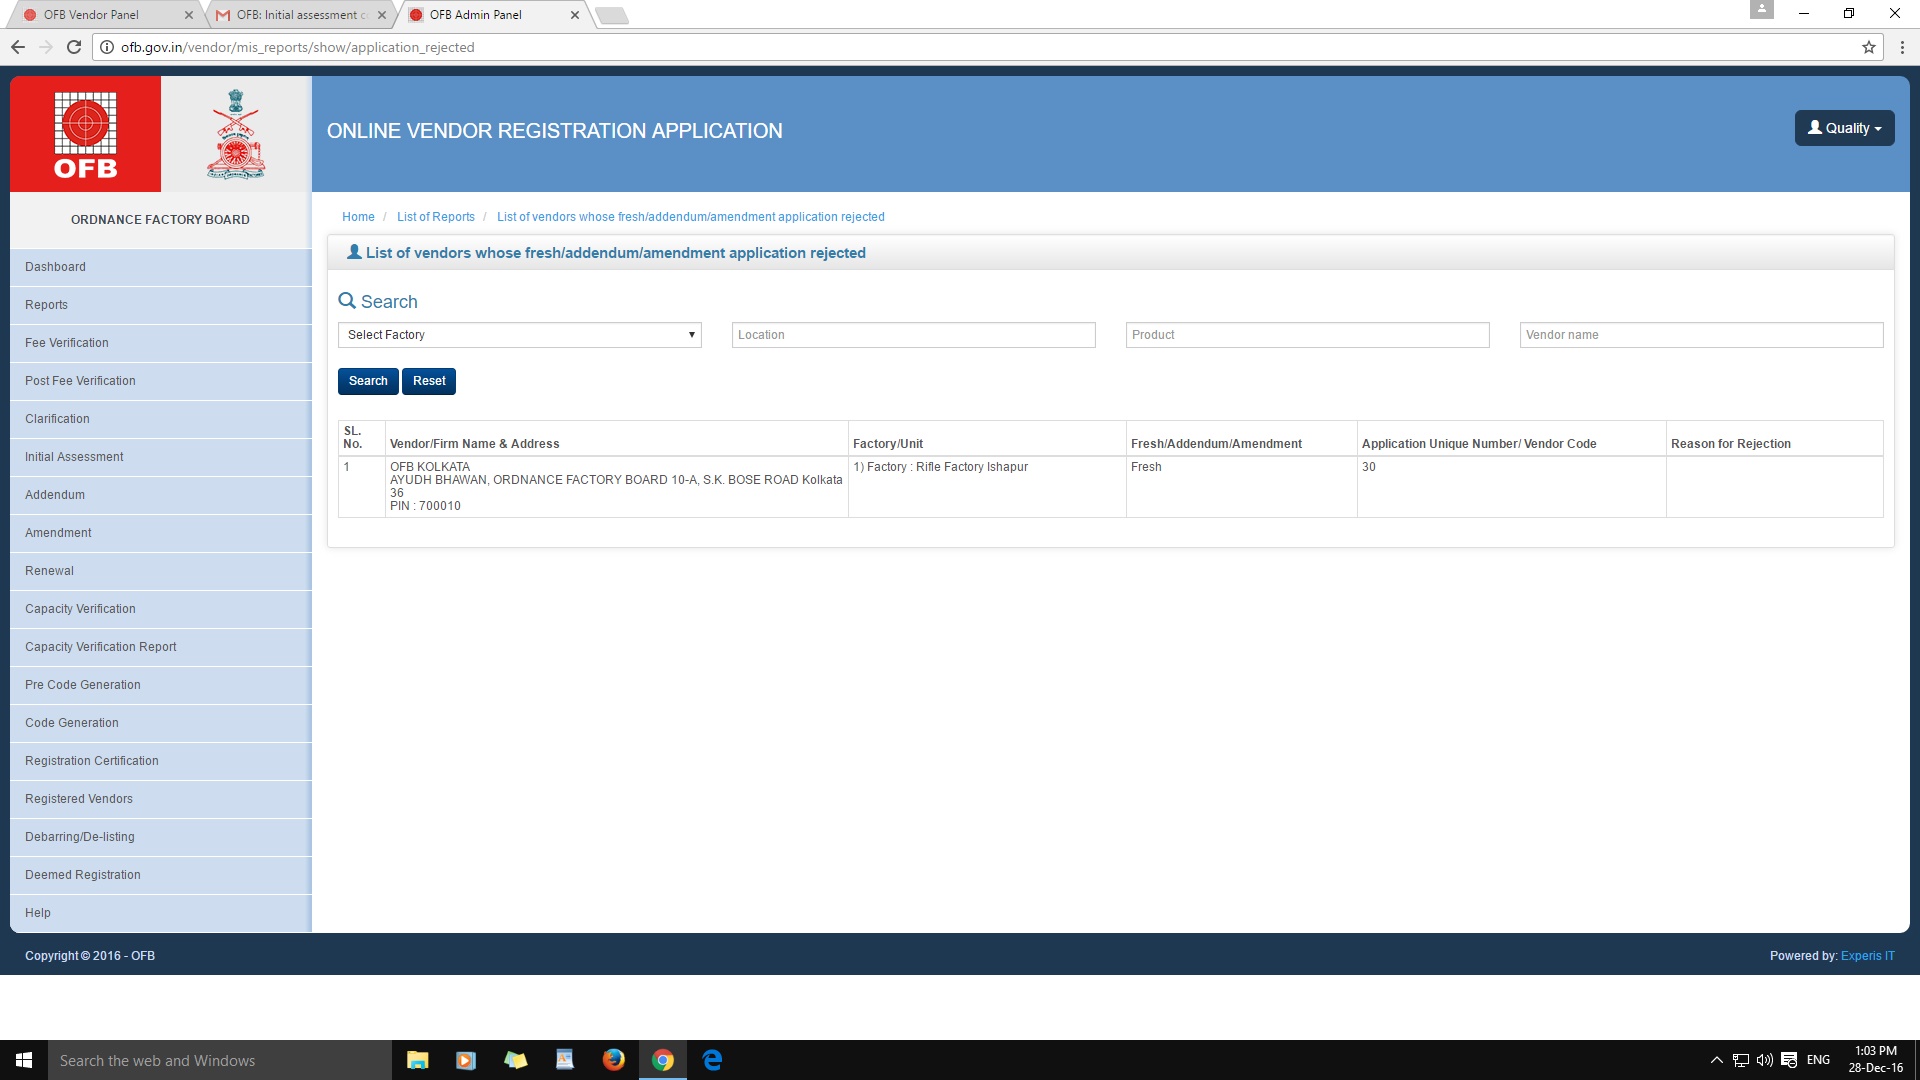Screen dimensions: 1920x1080
Task: Open File Explorer on taskbar
Action: click(x=417, y=1060)
